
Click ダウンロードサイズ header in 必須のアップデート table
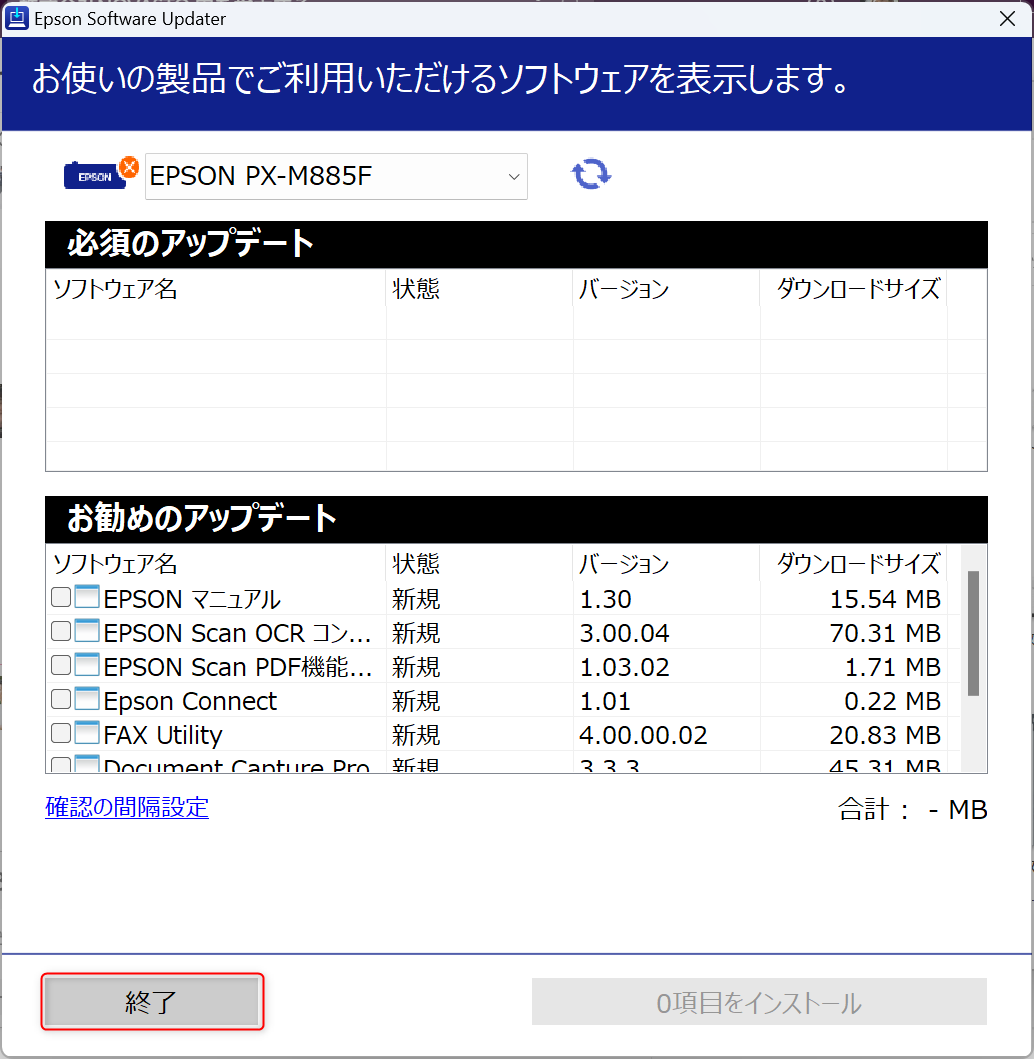pyautogui.click(x=858, y=289)
